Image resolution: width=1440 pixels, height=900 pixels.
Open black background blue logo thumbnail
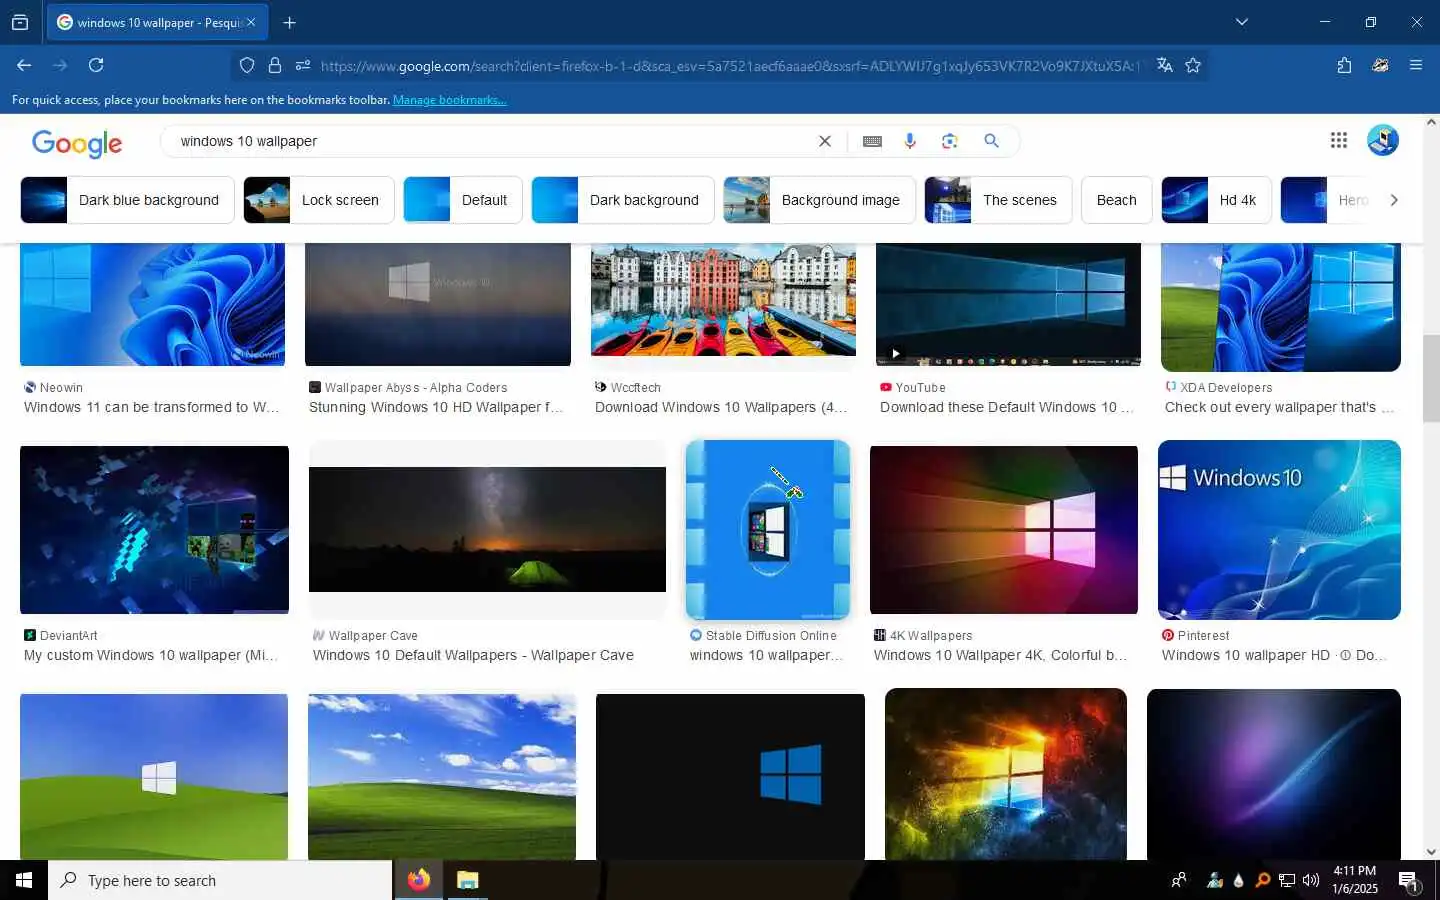[x=730, y=777]
